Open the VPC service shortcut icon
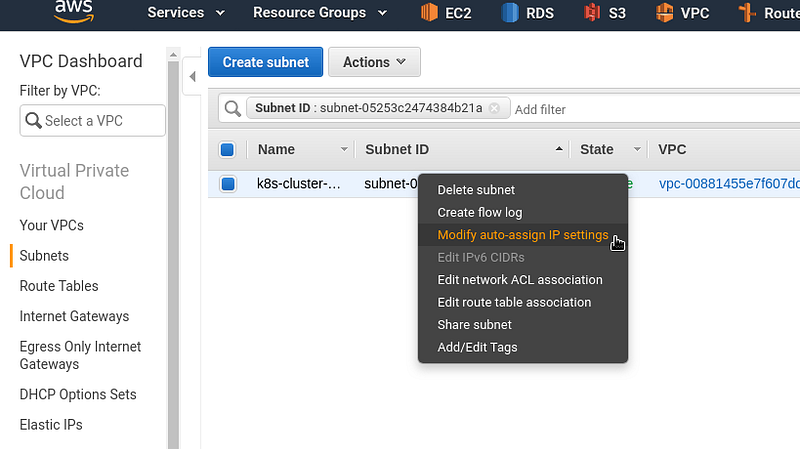The height and width of the screenshot is (449, 800). pyautogui.click(x=664, y=12)
